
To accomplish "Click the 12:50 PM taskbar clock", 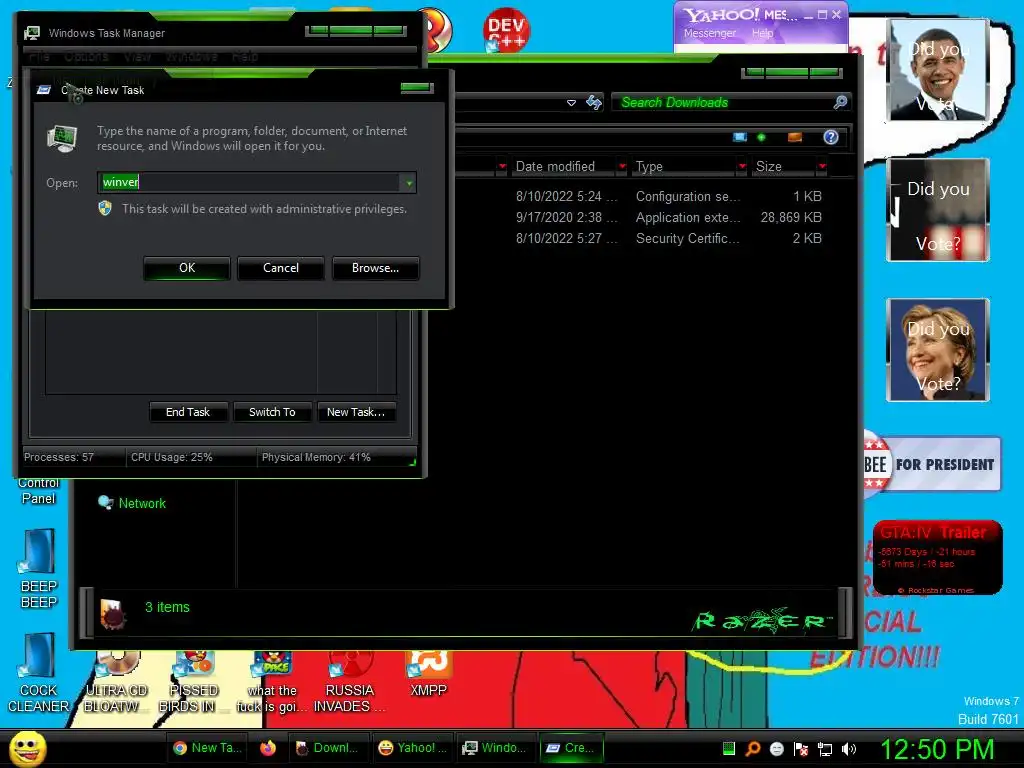I will click(x=937, y=749).
